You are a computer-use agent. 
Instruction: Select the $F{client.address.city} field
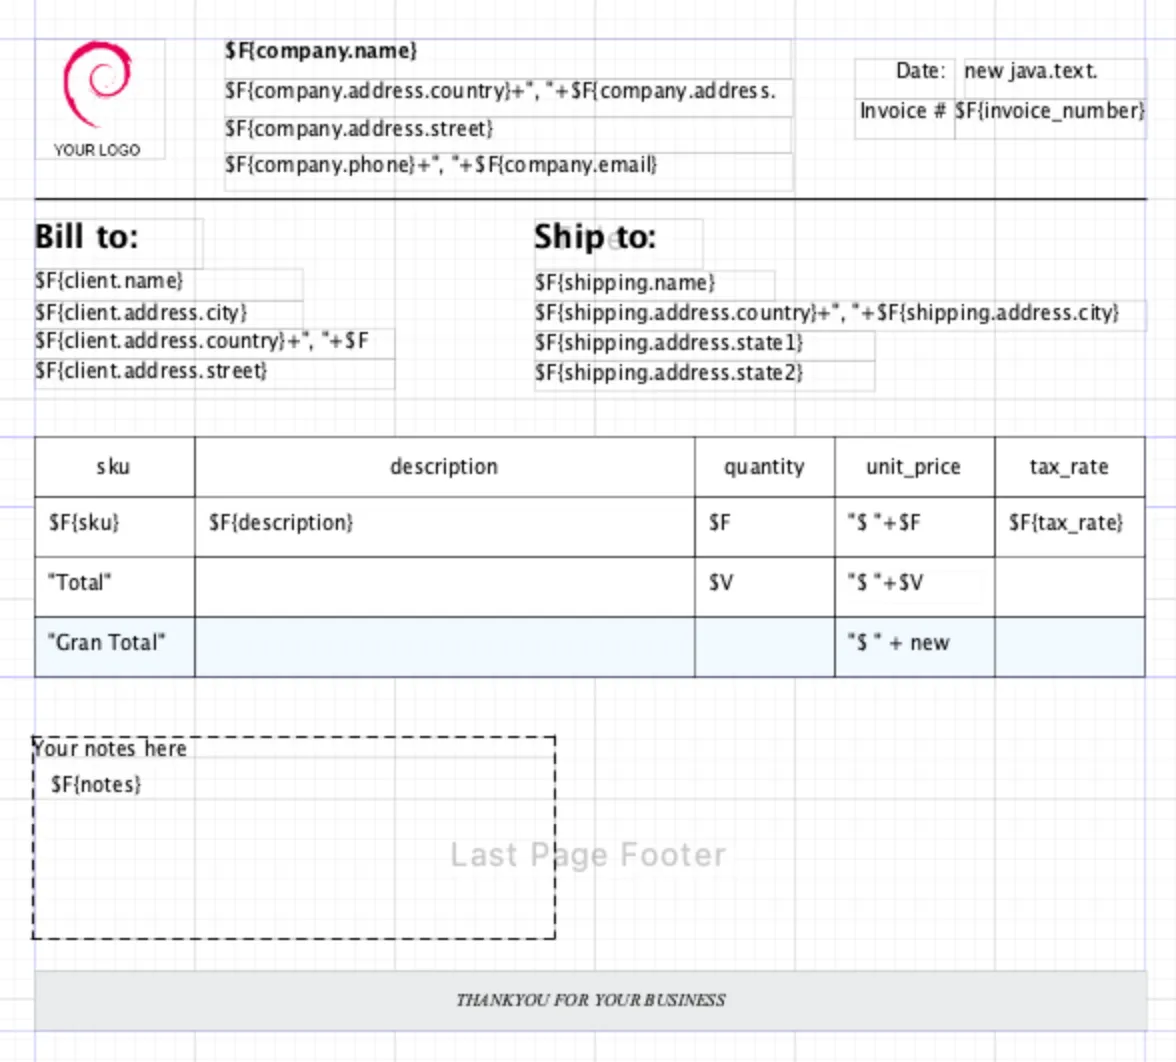(141, 313)
